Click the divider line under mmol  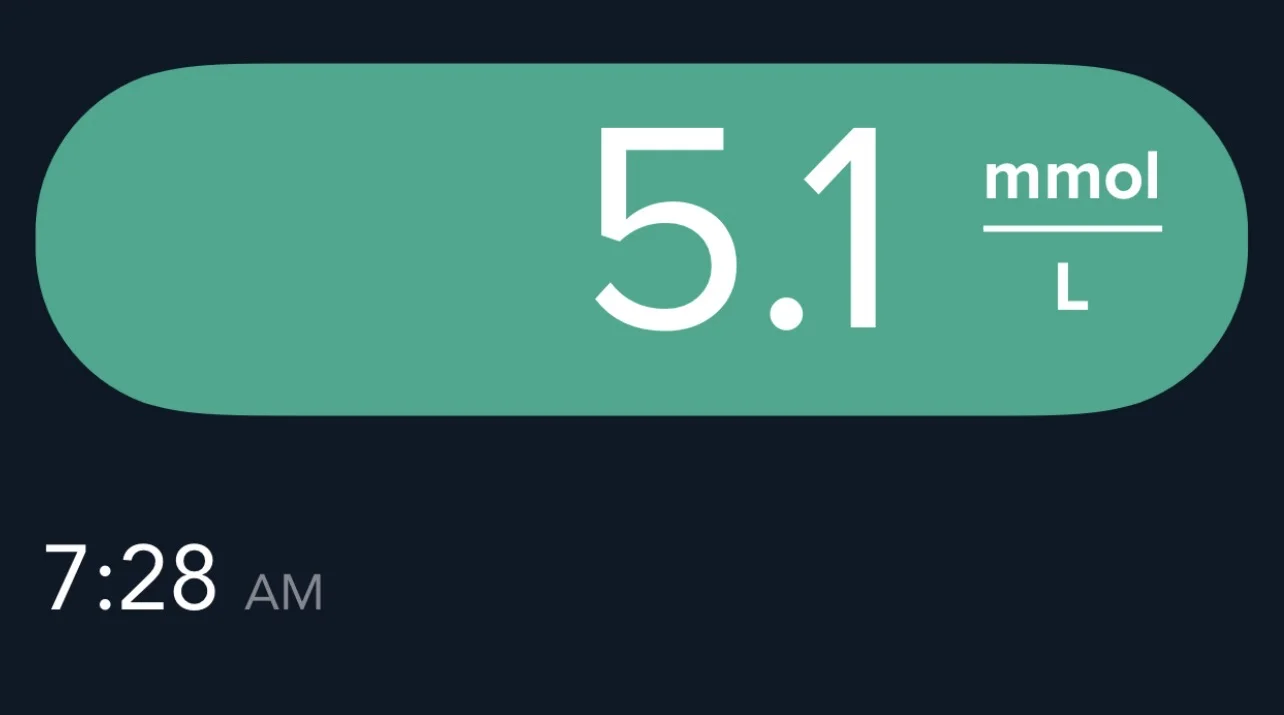pos(1071,229)
